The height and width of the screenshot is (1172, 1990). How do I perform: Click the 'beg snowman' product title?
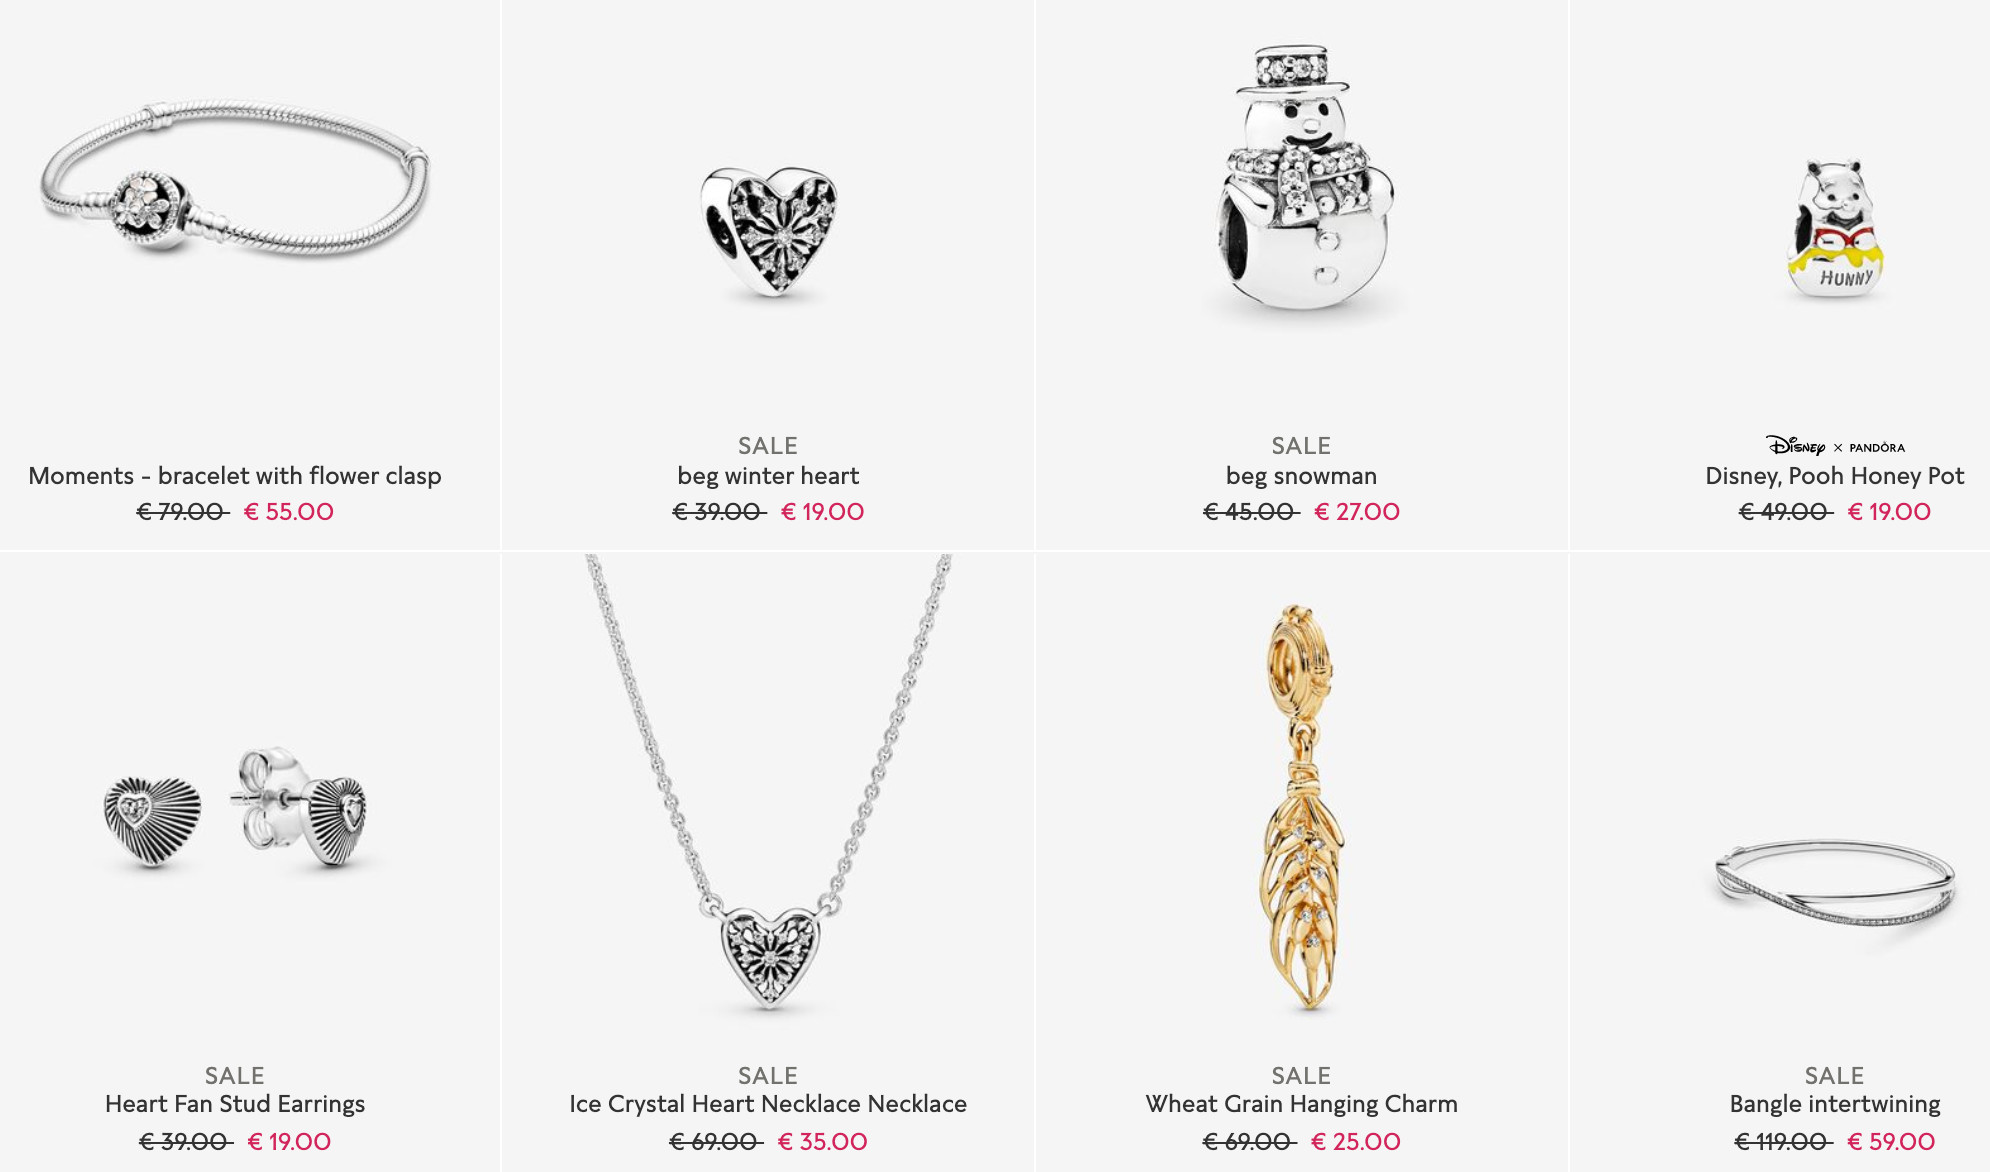pyautogui.click(x=1301, y=476)
